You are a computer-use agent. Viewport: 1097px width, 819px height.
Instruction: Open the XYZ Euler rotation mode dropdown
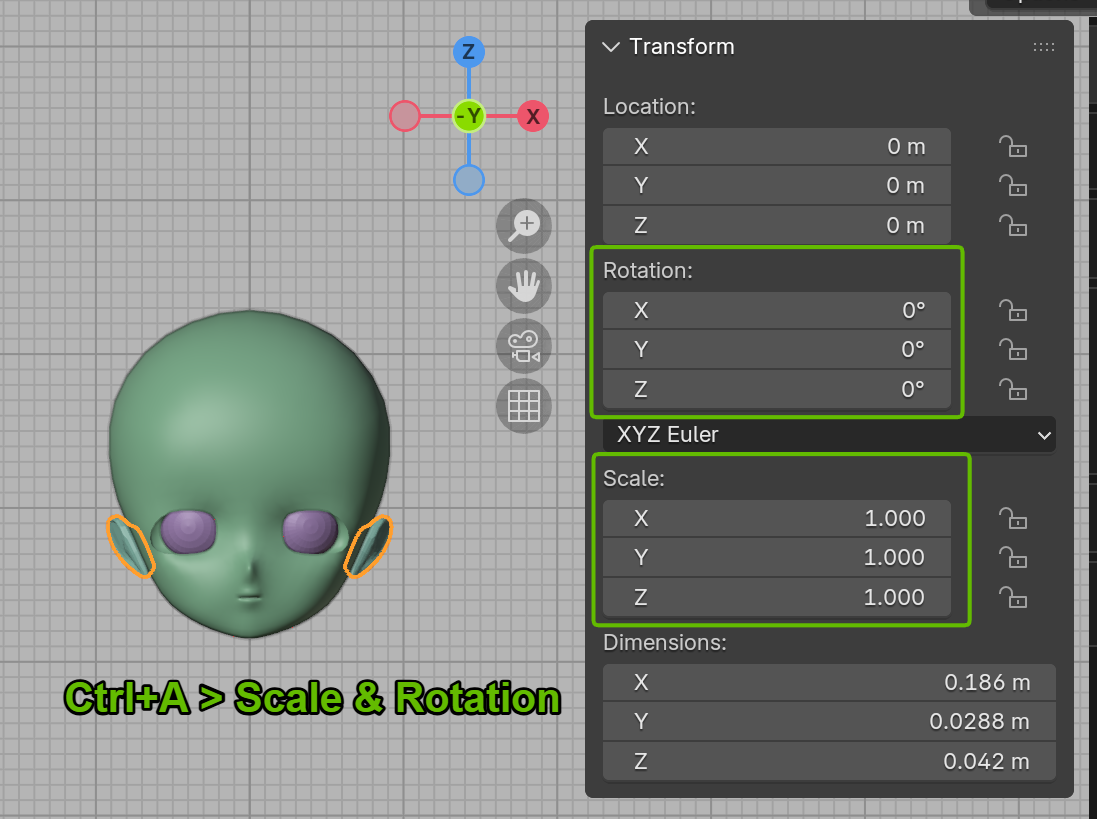coord(829,435)
